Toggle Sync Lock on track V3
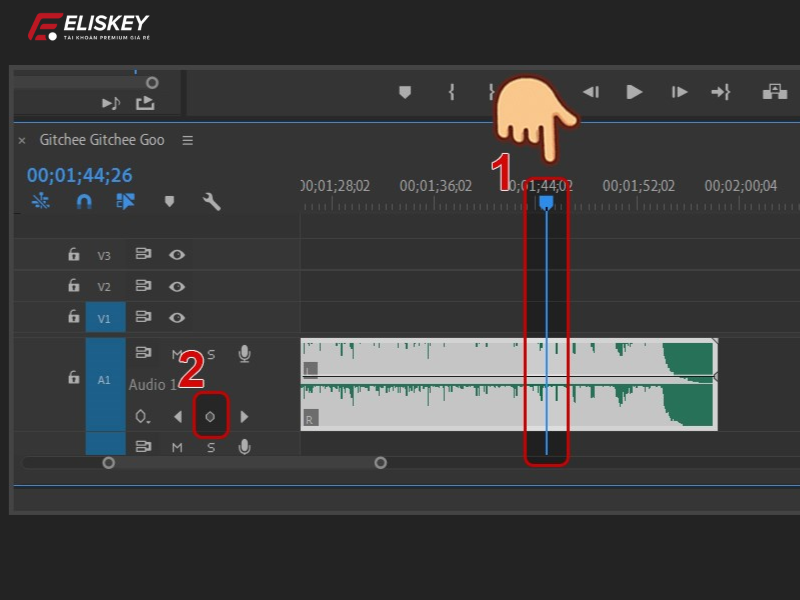This screenshot has width=800, height=600. point(143,254)
